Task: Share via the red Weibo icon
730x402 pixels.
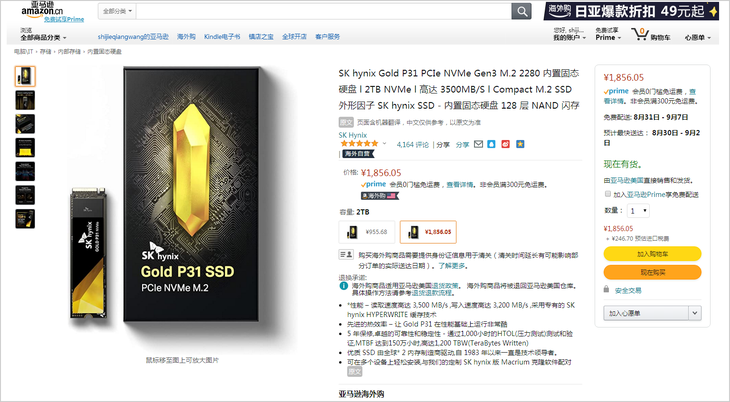Action: (x=506, y=144)
